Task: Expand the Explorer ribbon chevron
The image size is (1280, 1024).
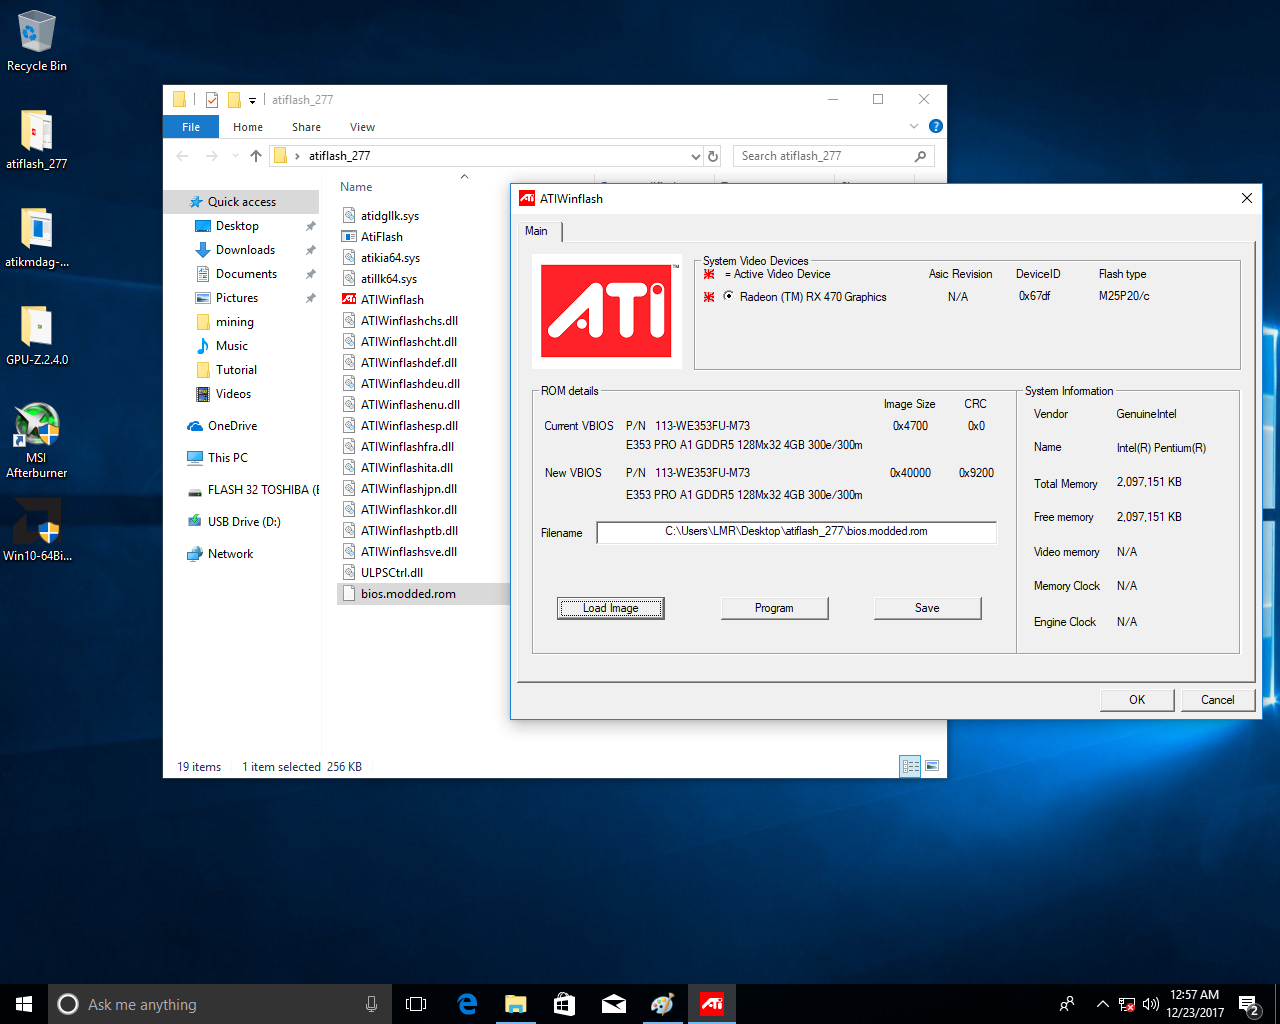Action: 913,126
